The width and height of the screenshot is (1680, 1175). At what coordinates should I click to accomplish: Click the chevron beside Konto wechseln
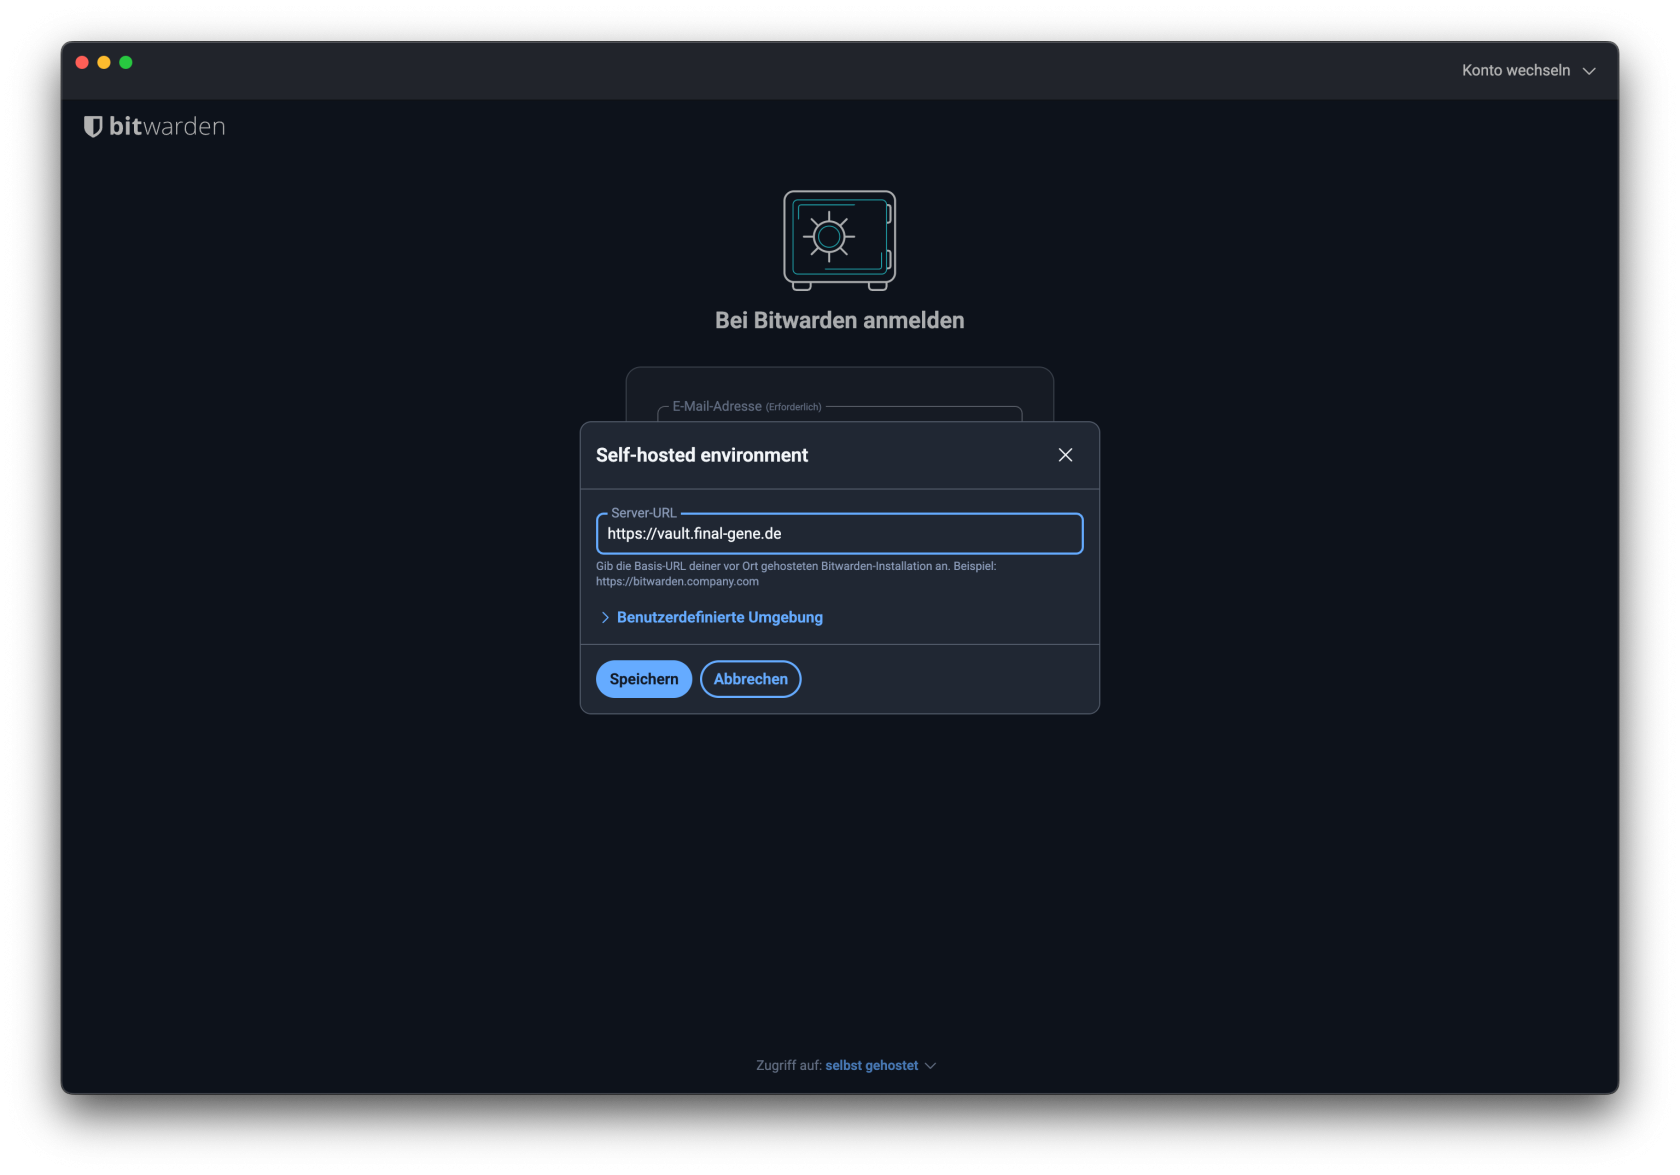[1590, 71]
